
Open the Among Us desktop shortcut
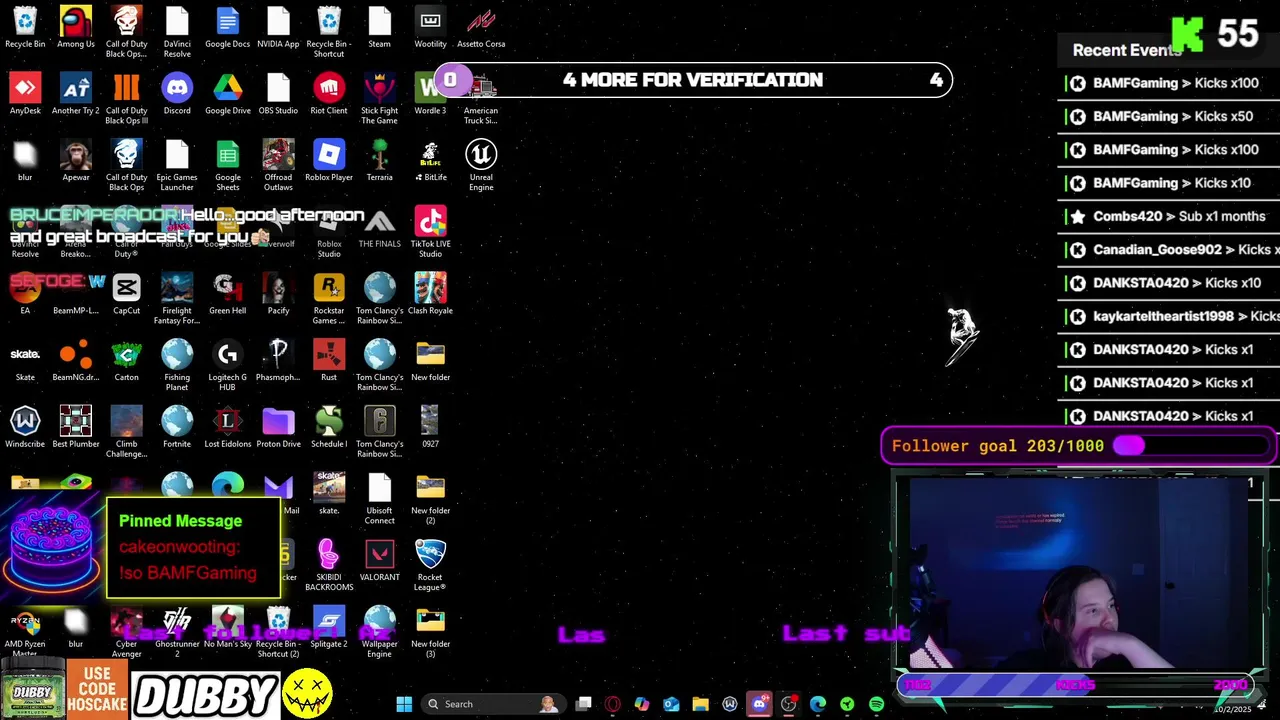[x=76, y=28]
